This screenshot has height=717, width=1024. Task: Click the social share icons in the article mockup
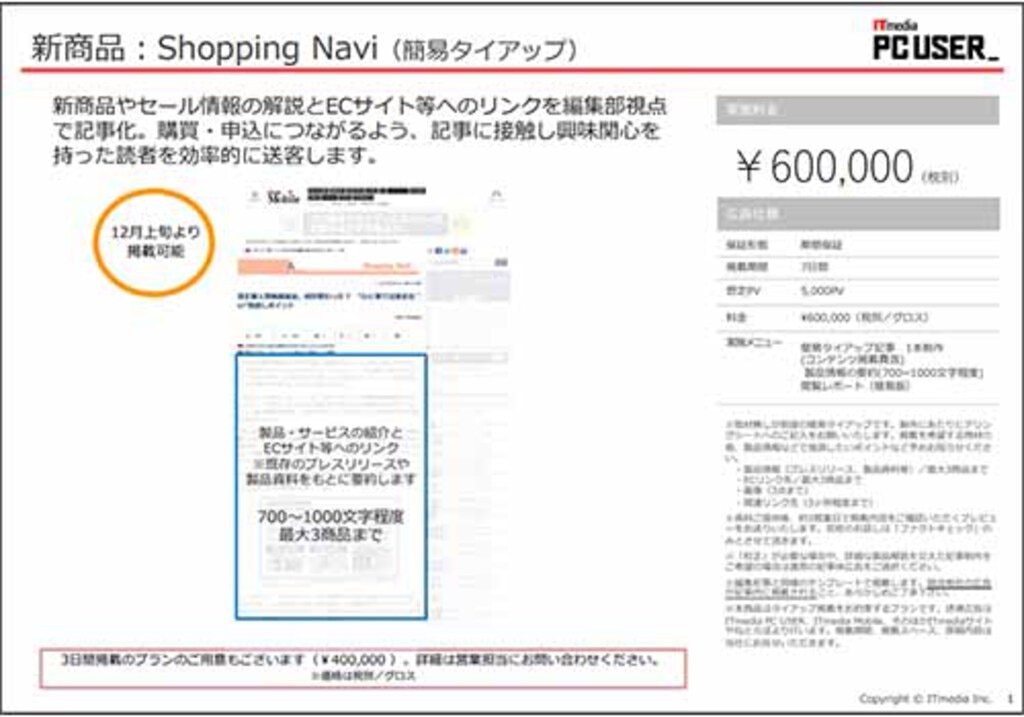(x=450, y=251)
